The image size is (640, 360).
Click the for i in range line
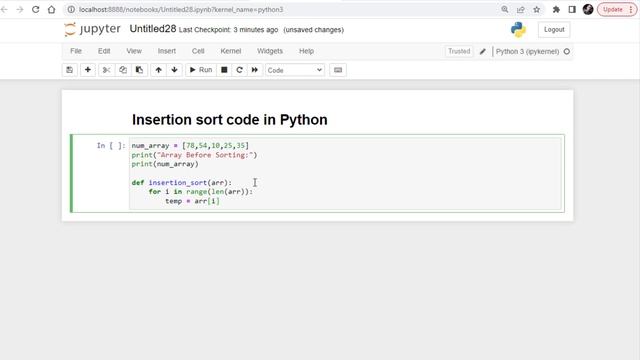[x=200, y=191]
